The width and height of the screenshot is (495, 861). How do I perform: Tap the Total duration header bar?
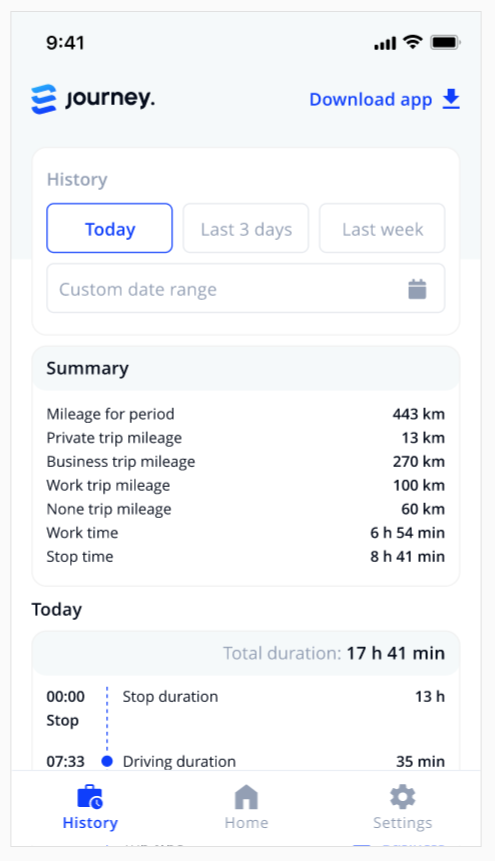246,653
